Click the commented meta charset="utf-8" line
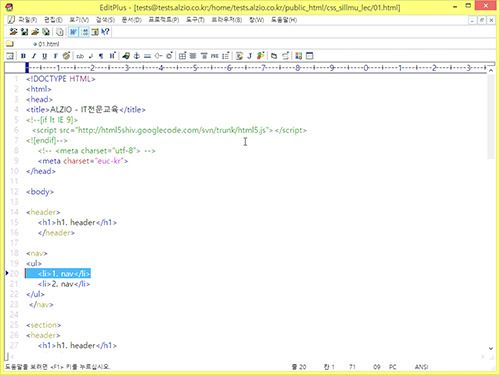The width and height of the screenshot is (500, 375). [97, 151]
